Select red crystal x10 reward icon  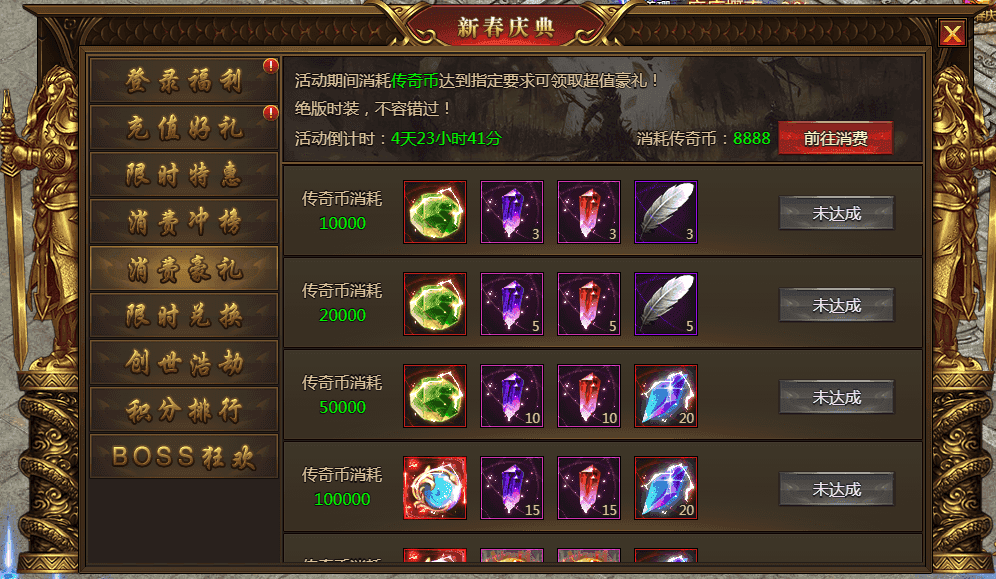click(x=589, y=396)
